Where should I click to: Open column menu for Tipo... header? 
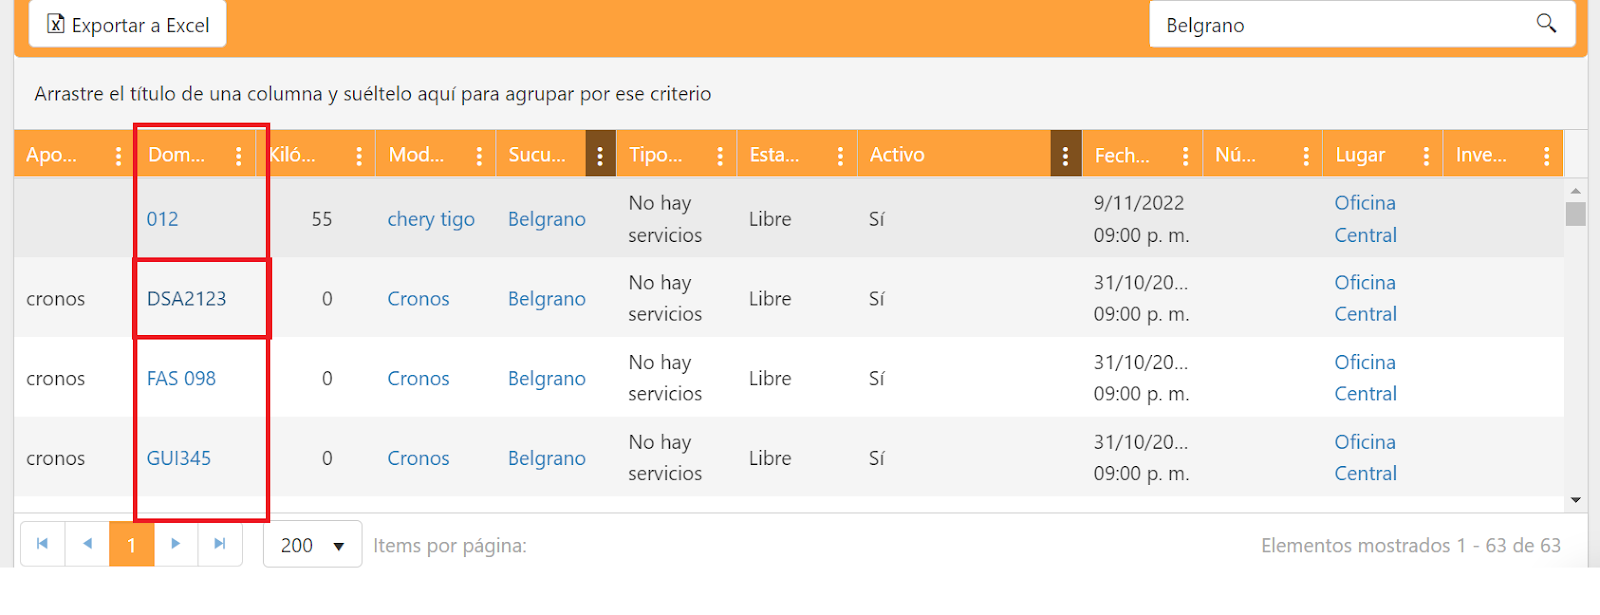point(720,156)
